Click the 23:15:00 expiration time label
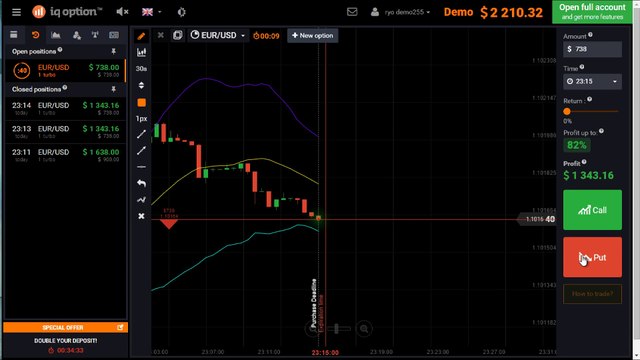This screenshot has width=640, height=360. [325, 352]
